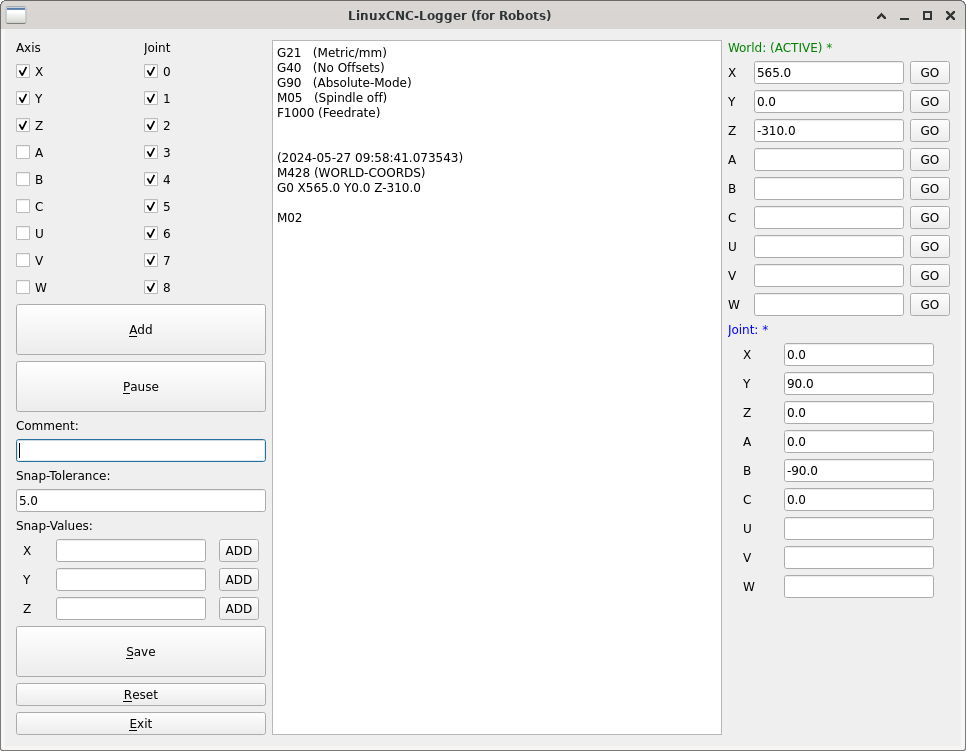Click the World Y field showing 0.0
Image resolution: width=966 pixels, height=751 pixels.
click(829, 102)
